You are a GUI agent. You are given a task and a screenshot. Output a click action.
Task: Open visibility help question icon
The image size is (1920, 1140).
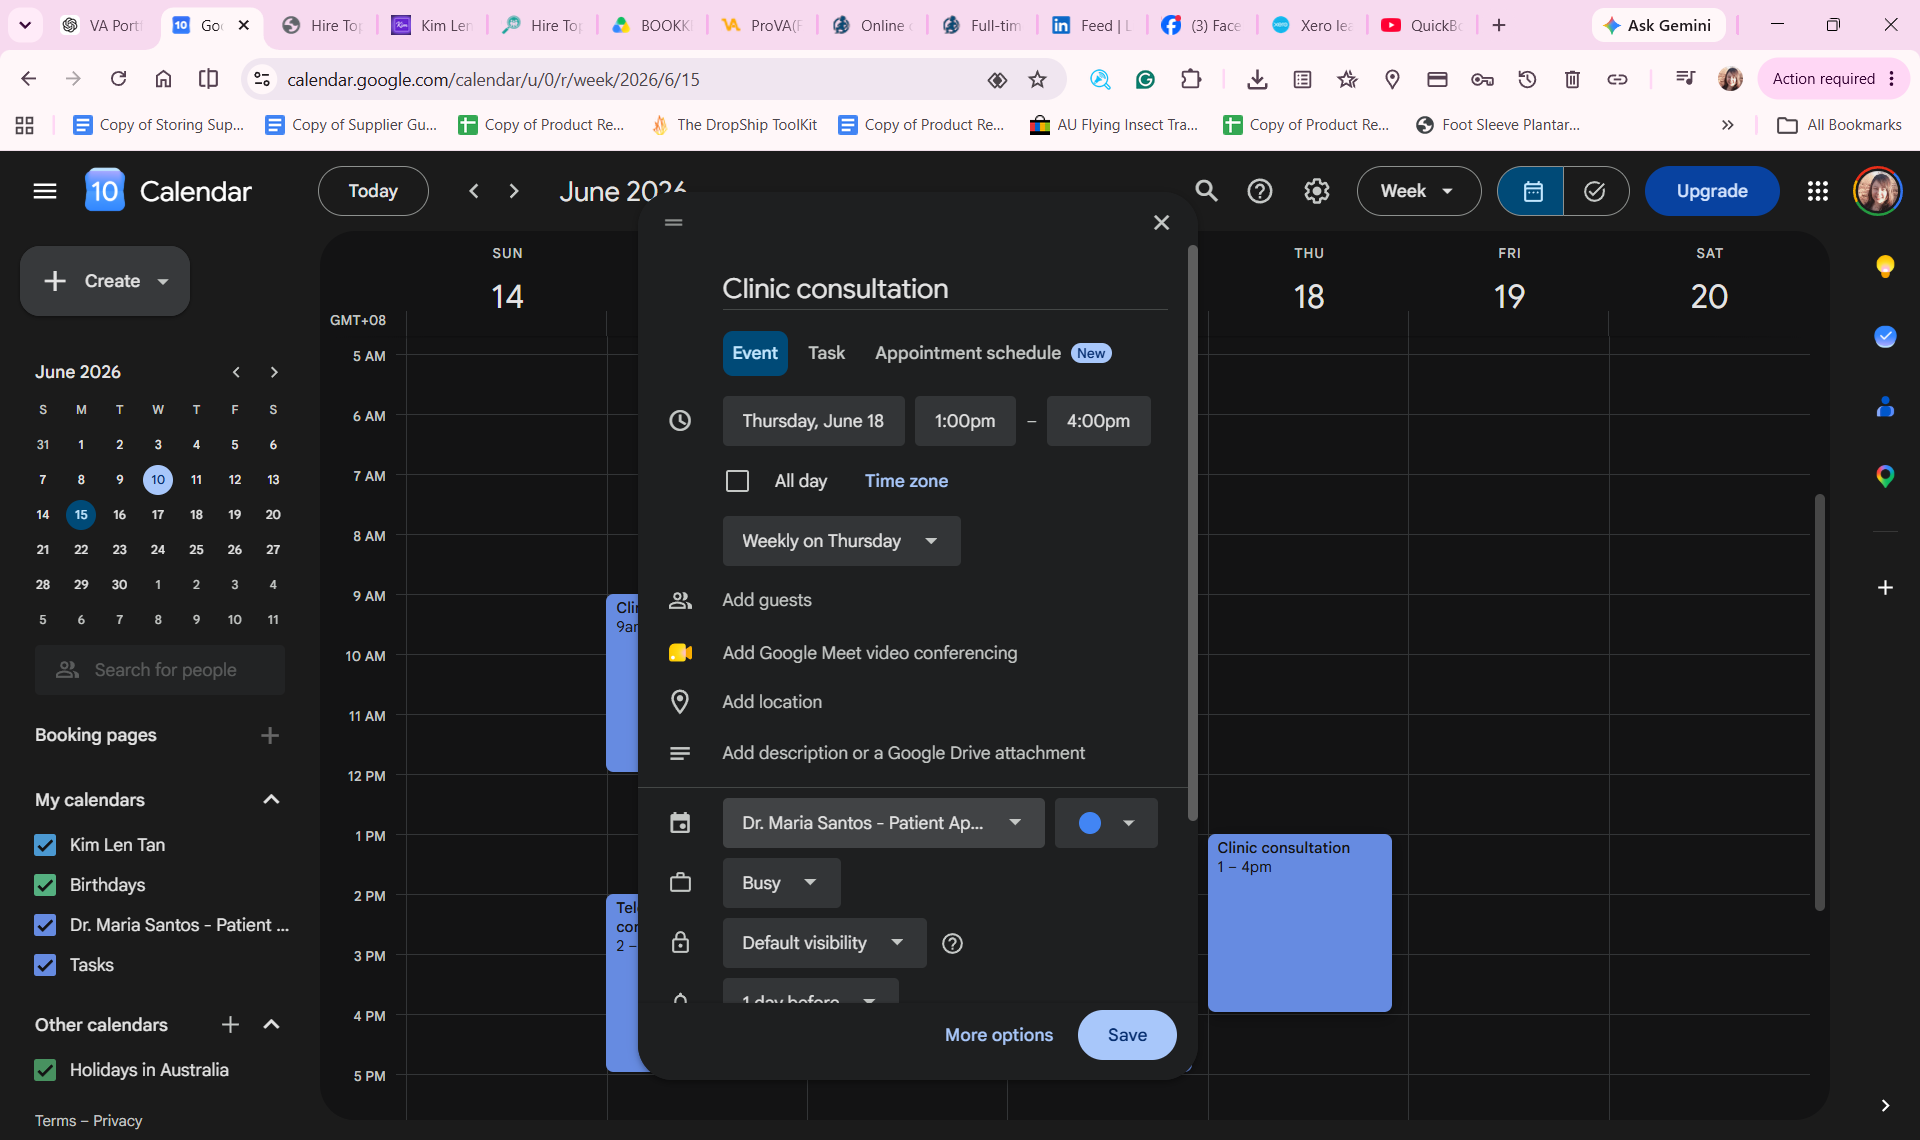click(x=952, y=943)
